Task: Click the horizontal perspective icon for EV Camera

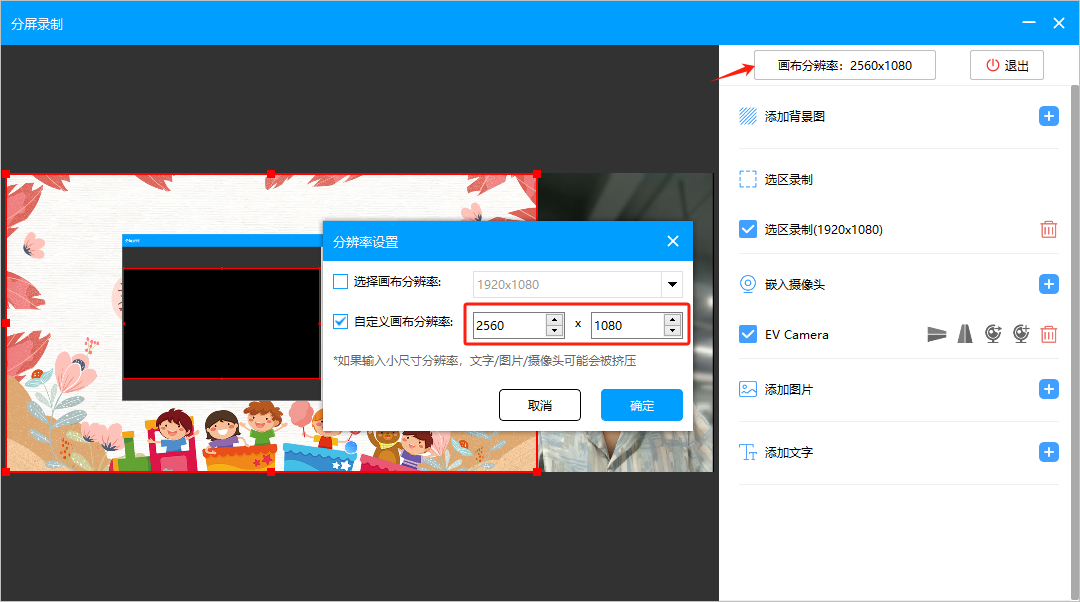Action: 936,334
